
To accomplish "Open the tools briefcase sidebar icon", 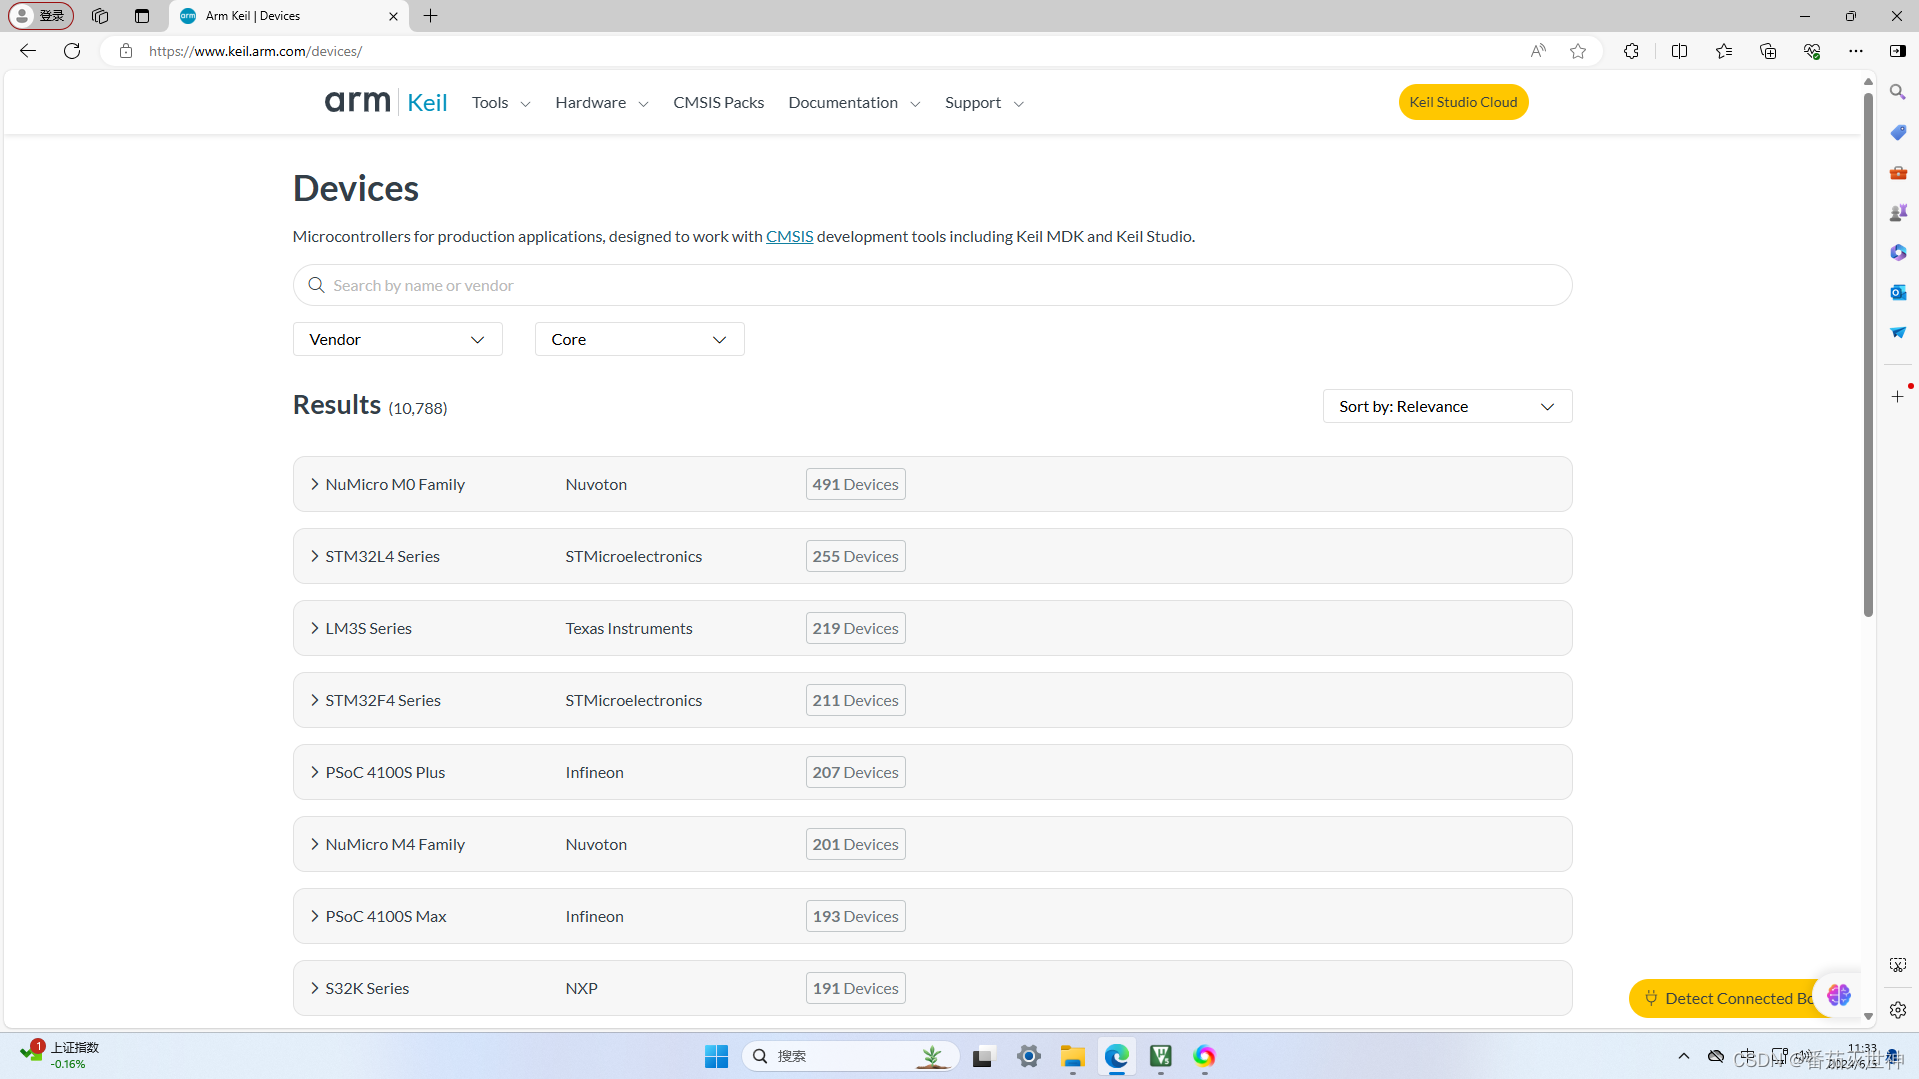I will (x=1898, y=172).
